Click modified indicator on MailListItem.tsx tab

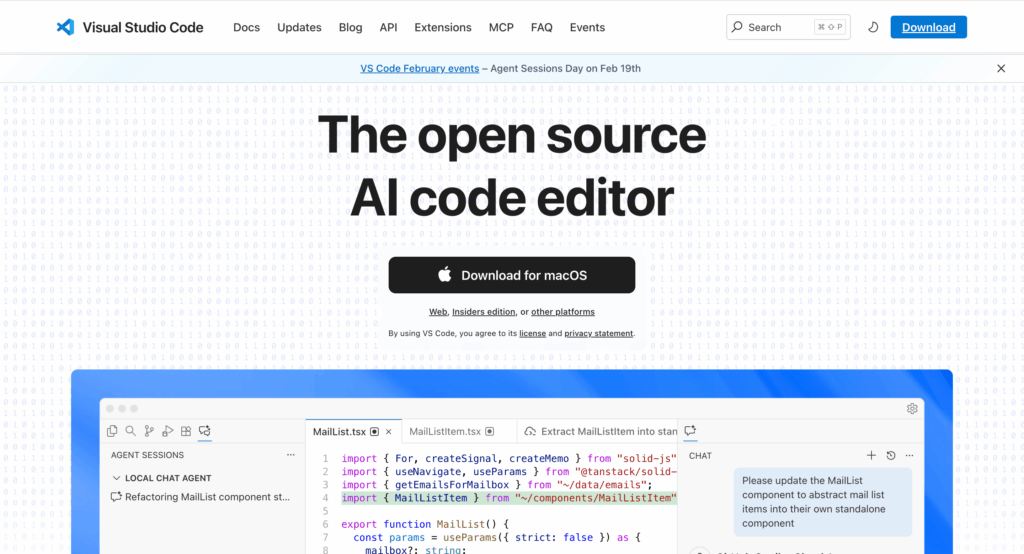pyautogui.click(x=490, y=432)
